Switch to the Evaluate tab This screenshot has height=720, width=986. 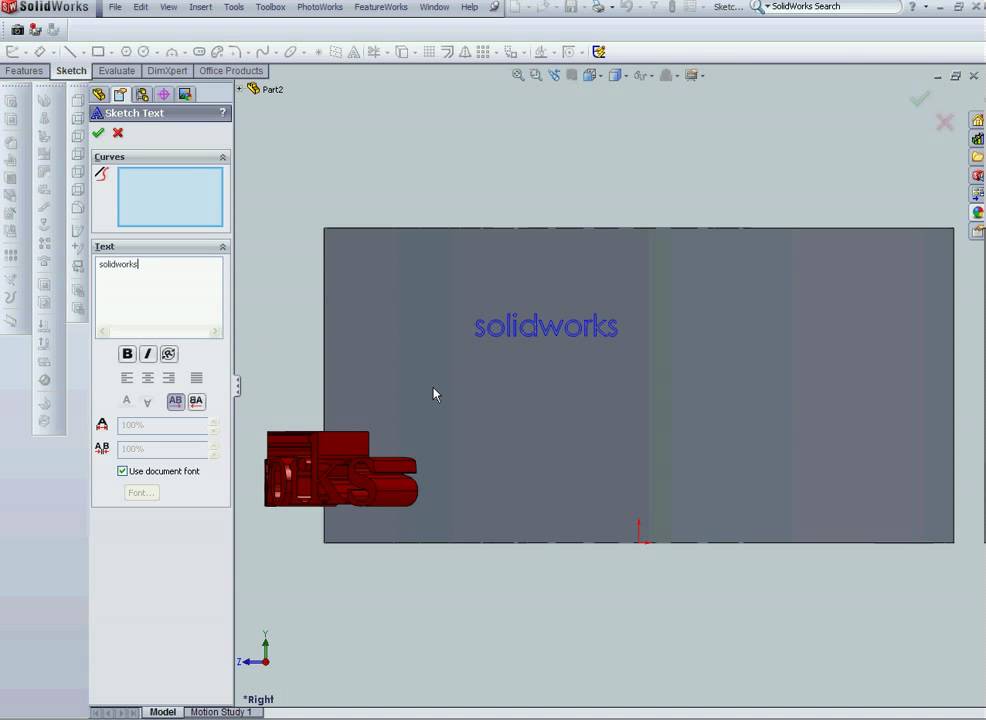116,71
